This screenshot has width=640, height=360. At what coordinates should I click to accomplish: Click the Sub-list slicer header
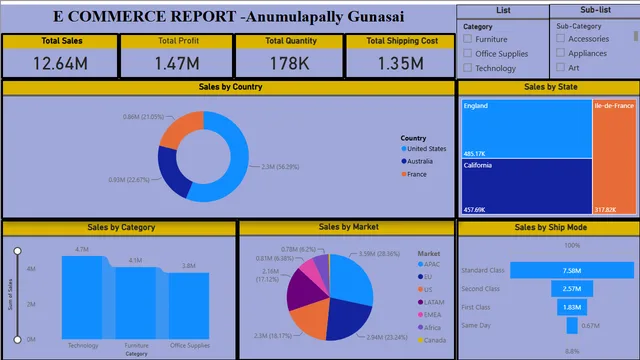595,10
